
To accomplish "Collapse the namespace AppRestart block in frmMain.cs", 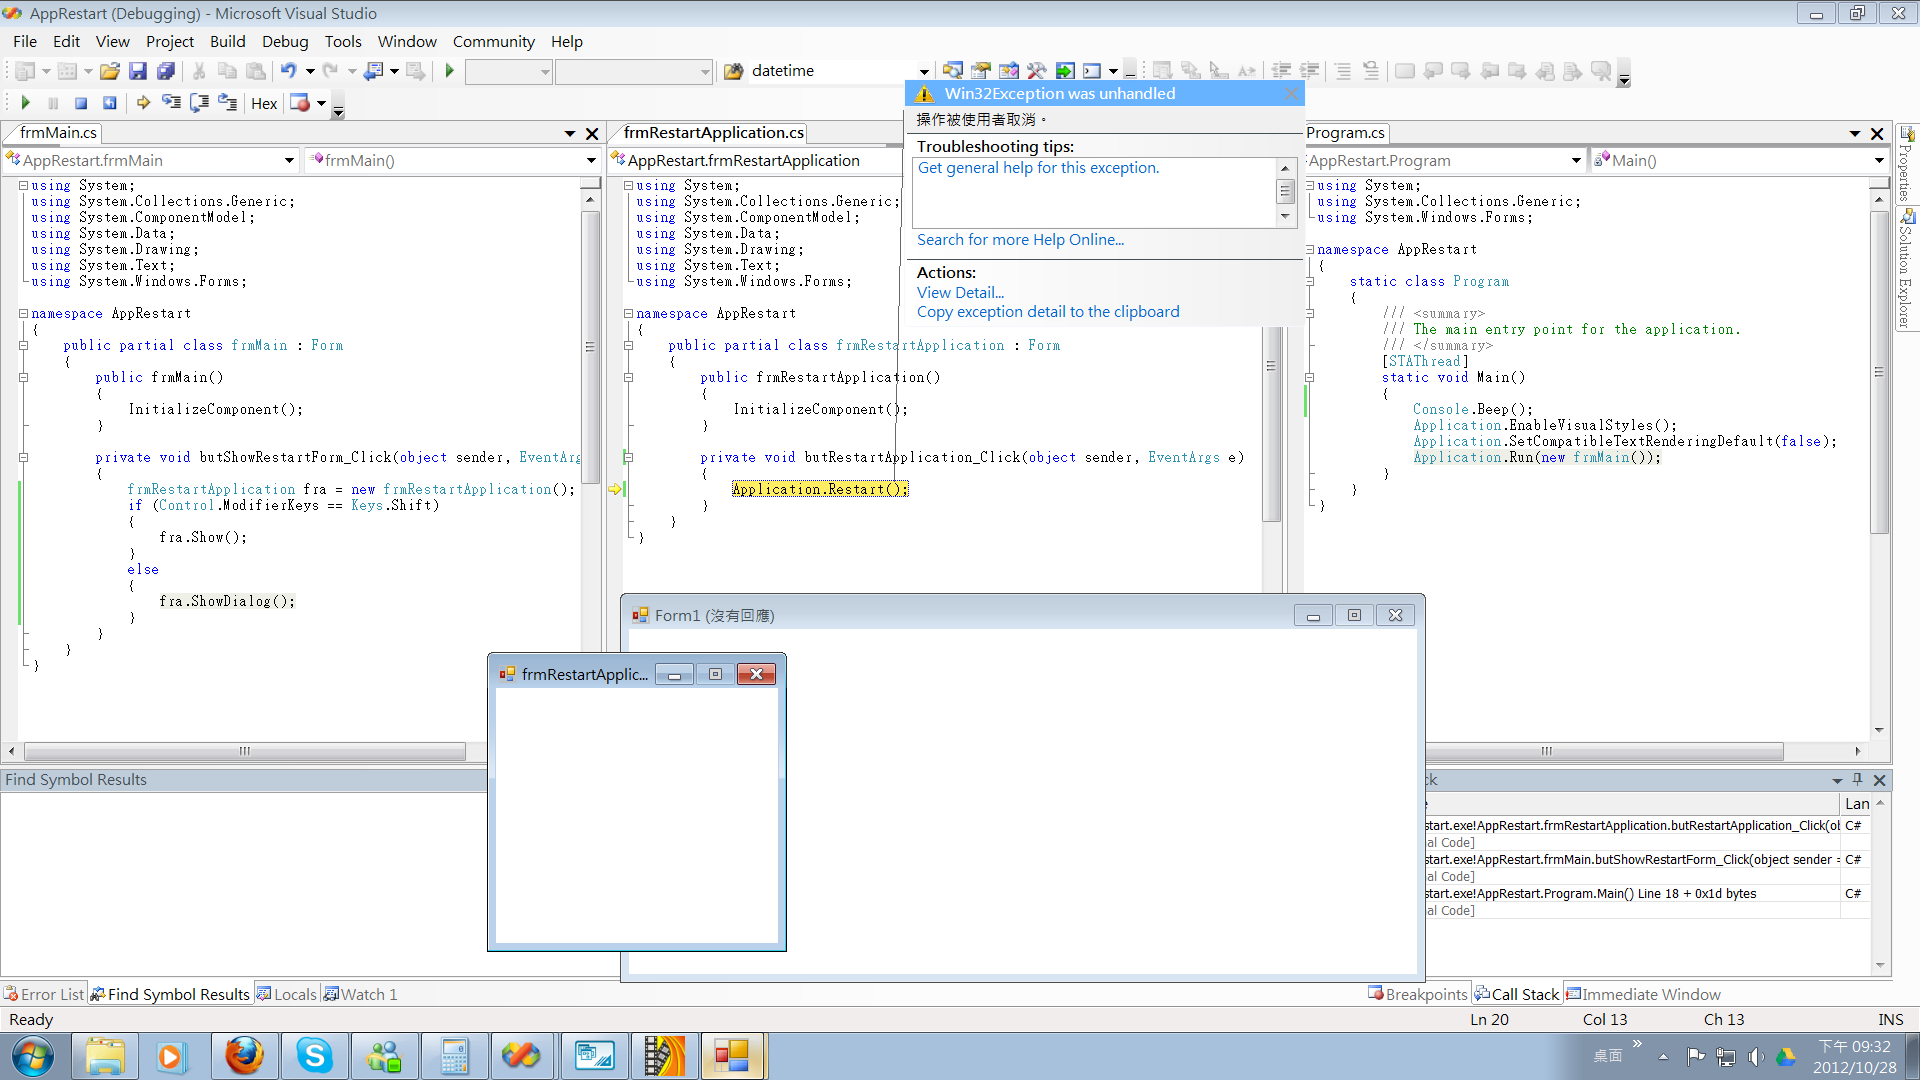I will coord(23,313).
